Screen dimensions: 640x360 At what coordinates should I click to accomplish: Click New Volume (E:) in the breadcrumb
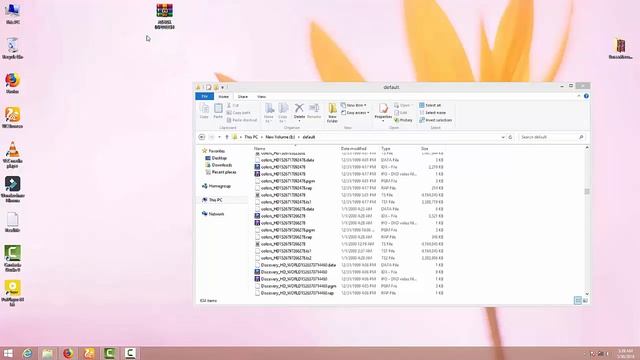280,137
